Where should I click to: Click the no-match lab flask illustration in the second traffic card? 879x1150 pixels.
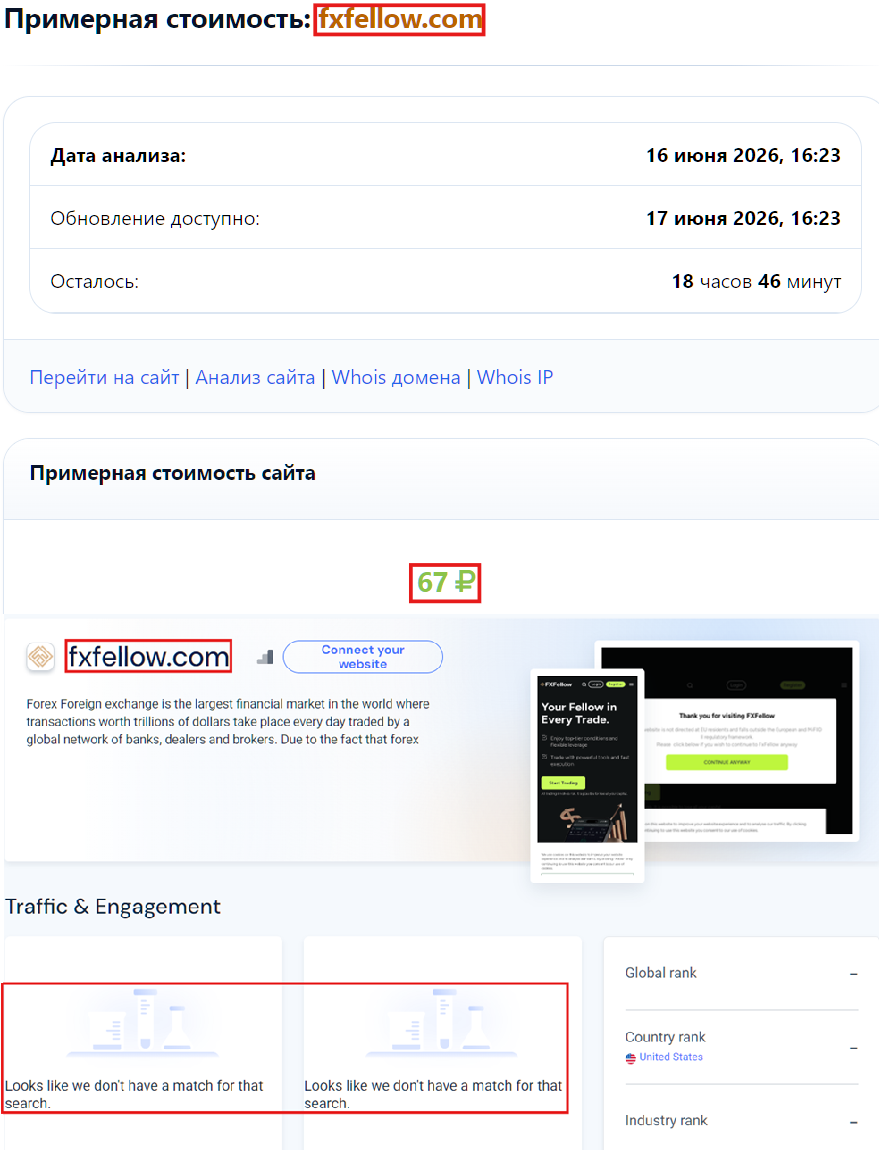click(442, 1022)
